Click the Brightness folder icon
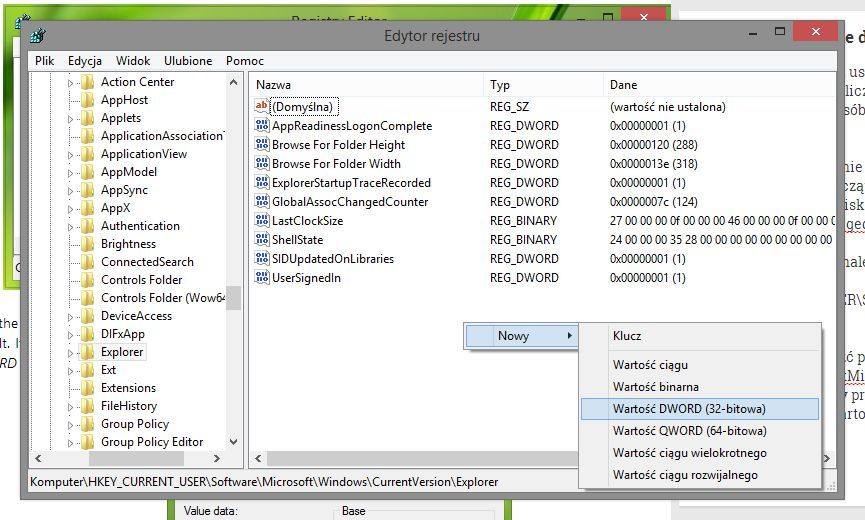 point(87,244)
